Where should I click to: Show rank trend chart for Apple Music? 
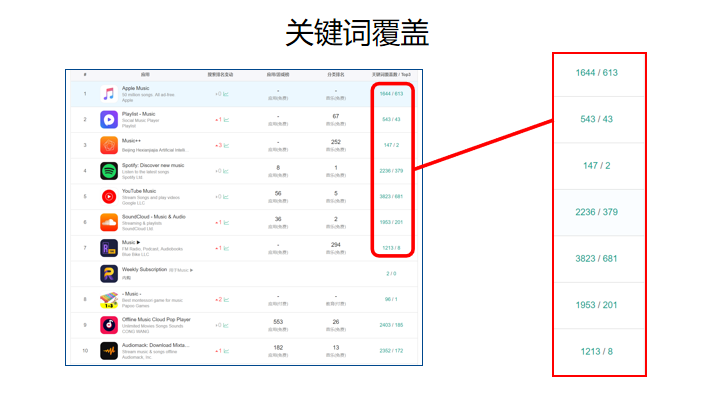pos(226,94)
